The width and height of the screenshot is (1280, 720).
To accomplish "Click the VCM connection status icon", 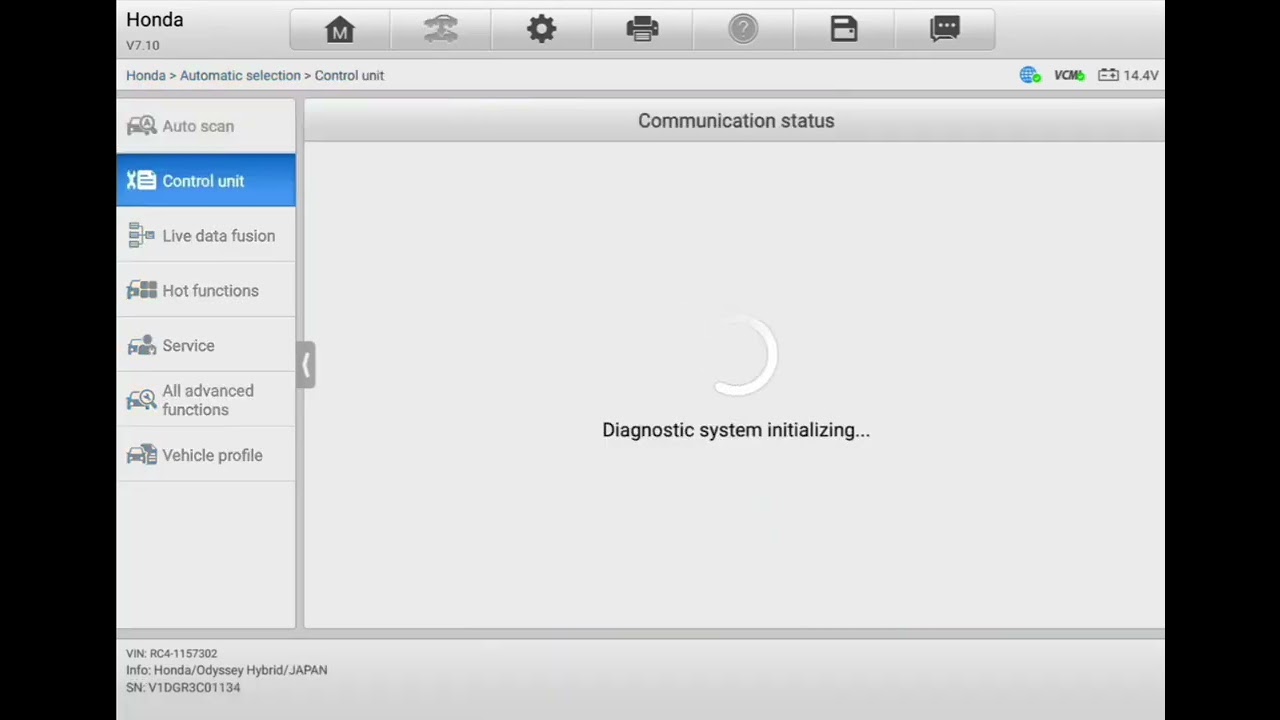I will [x=1069, y=75].
